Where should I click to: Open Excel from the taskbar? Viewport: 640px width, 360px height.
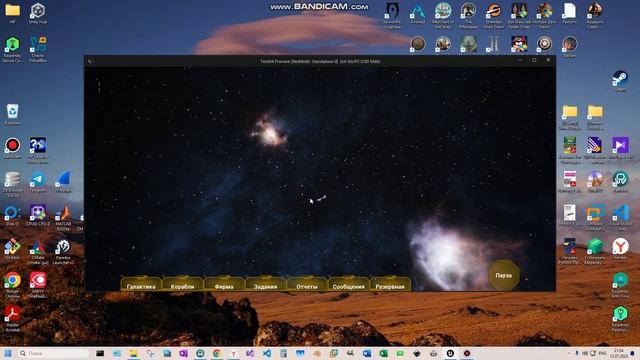tap(384, 353)
